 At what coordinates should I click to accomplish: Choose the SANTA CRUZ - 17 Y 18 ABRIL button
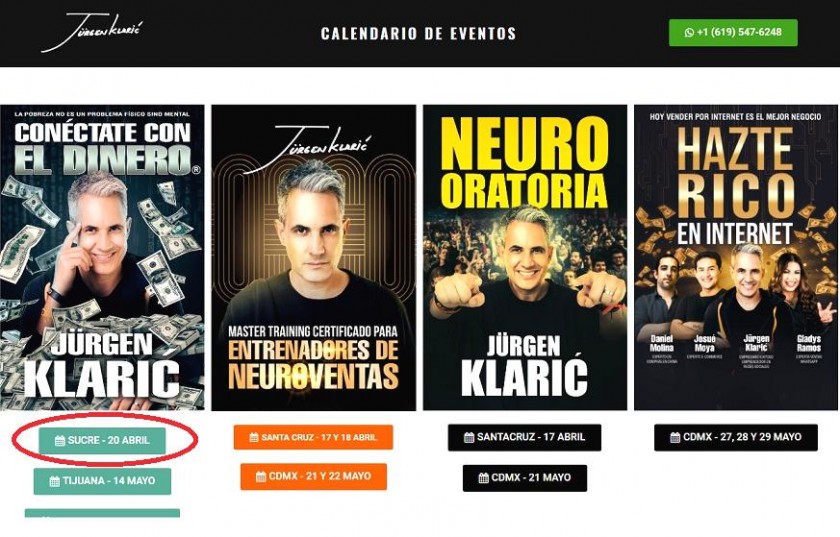coord(313,437)
